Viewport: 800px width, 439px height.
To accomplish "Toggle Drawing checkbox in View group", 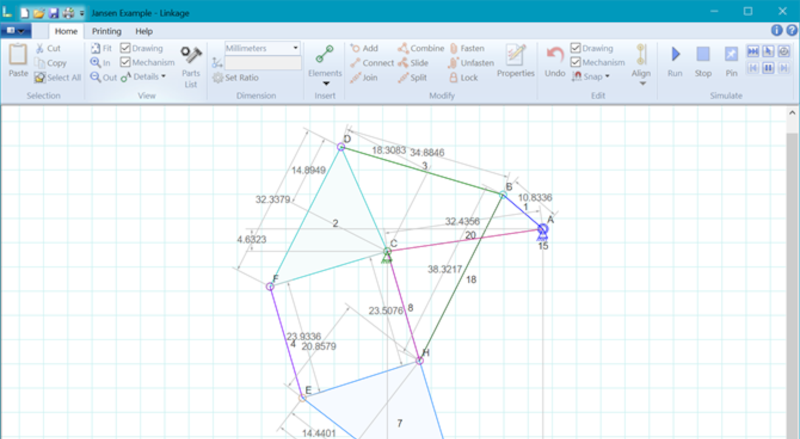I will [126, 48].
